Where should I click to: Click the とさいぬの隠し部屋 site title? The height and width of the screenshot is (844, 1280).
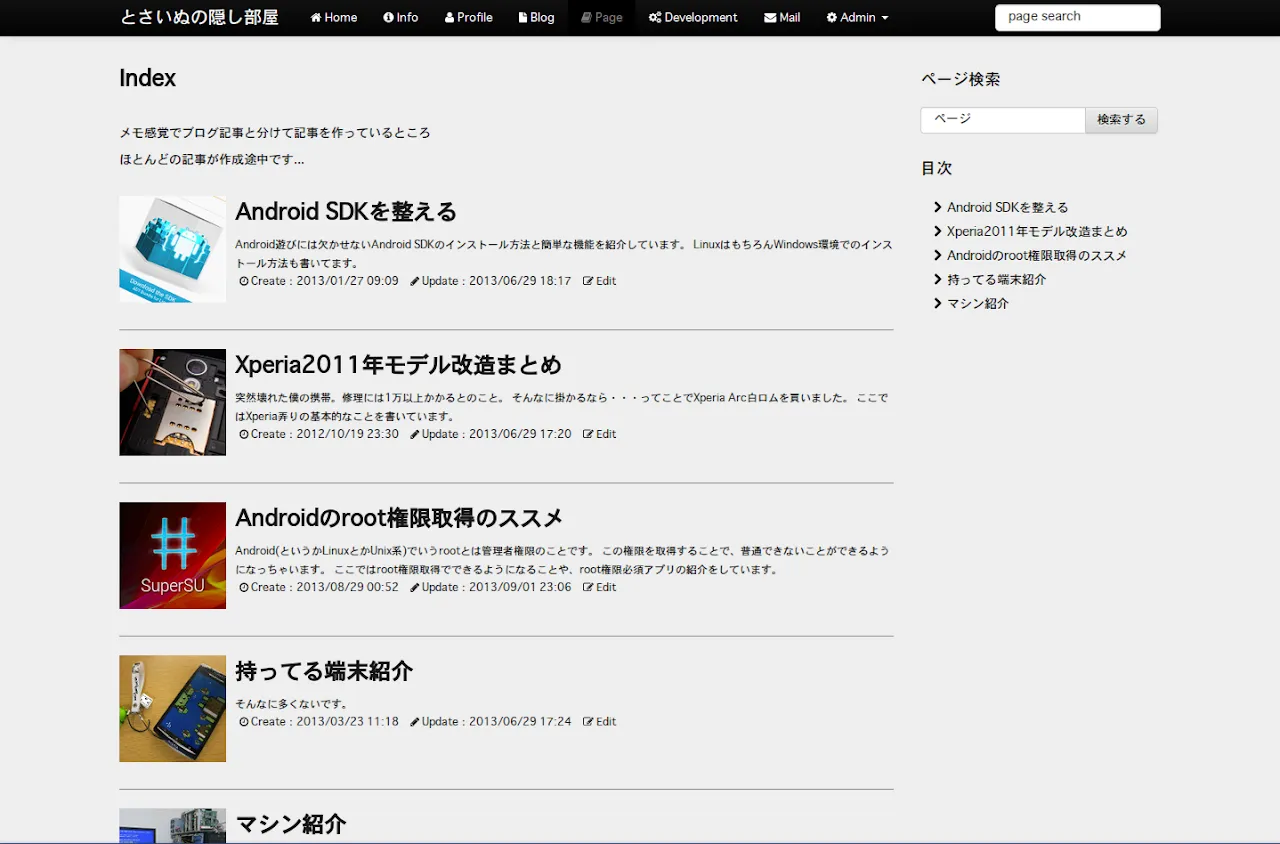[x=199, y=18]
